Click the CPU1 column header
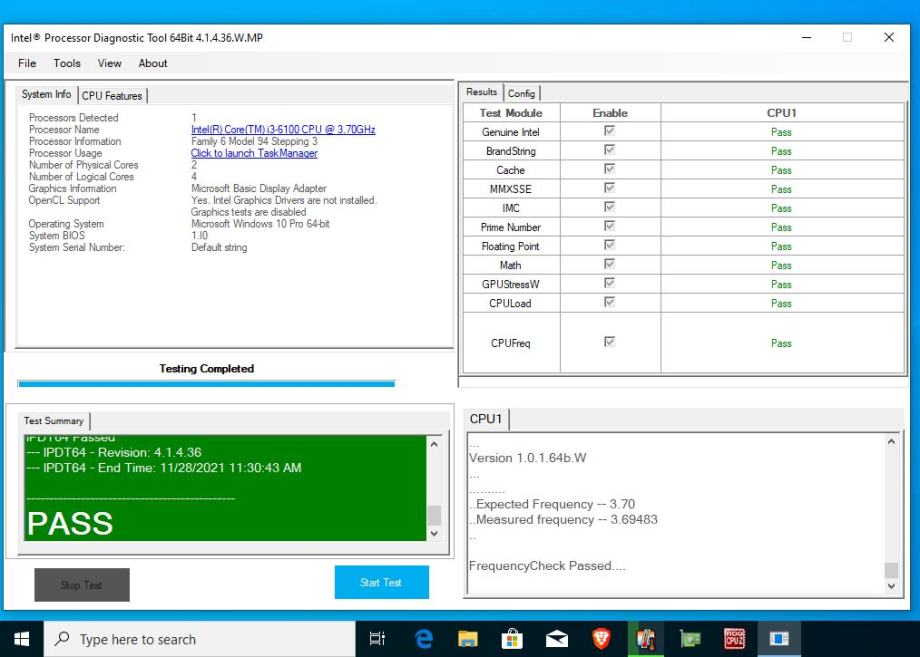 click(782, 113)
